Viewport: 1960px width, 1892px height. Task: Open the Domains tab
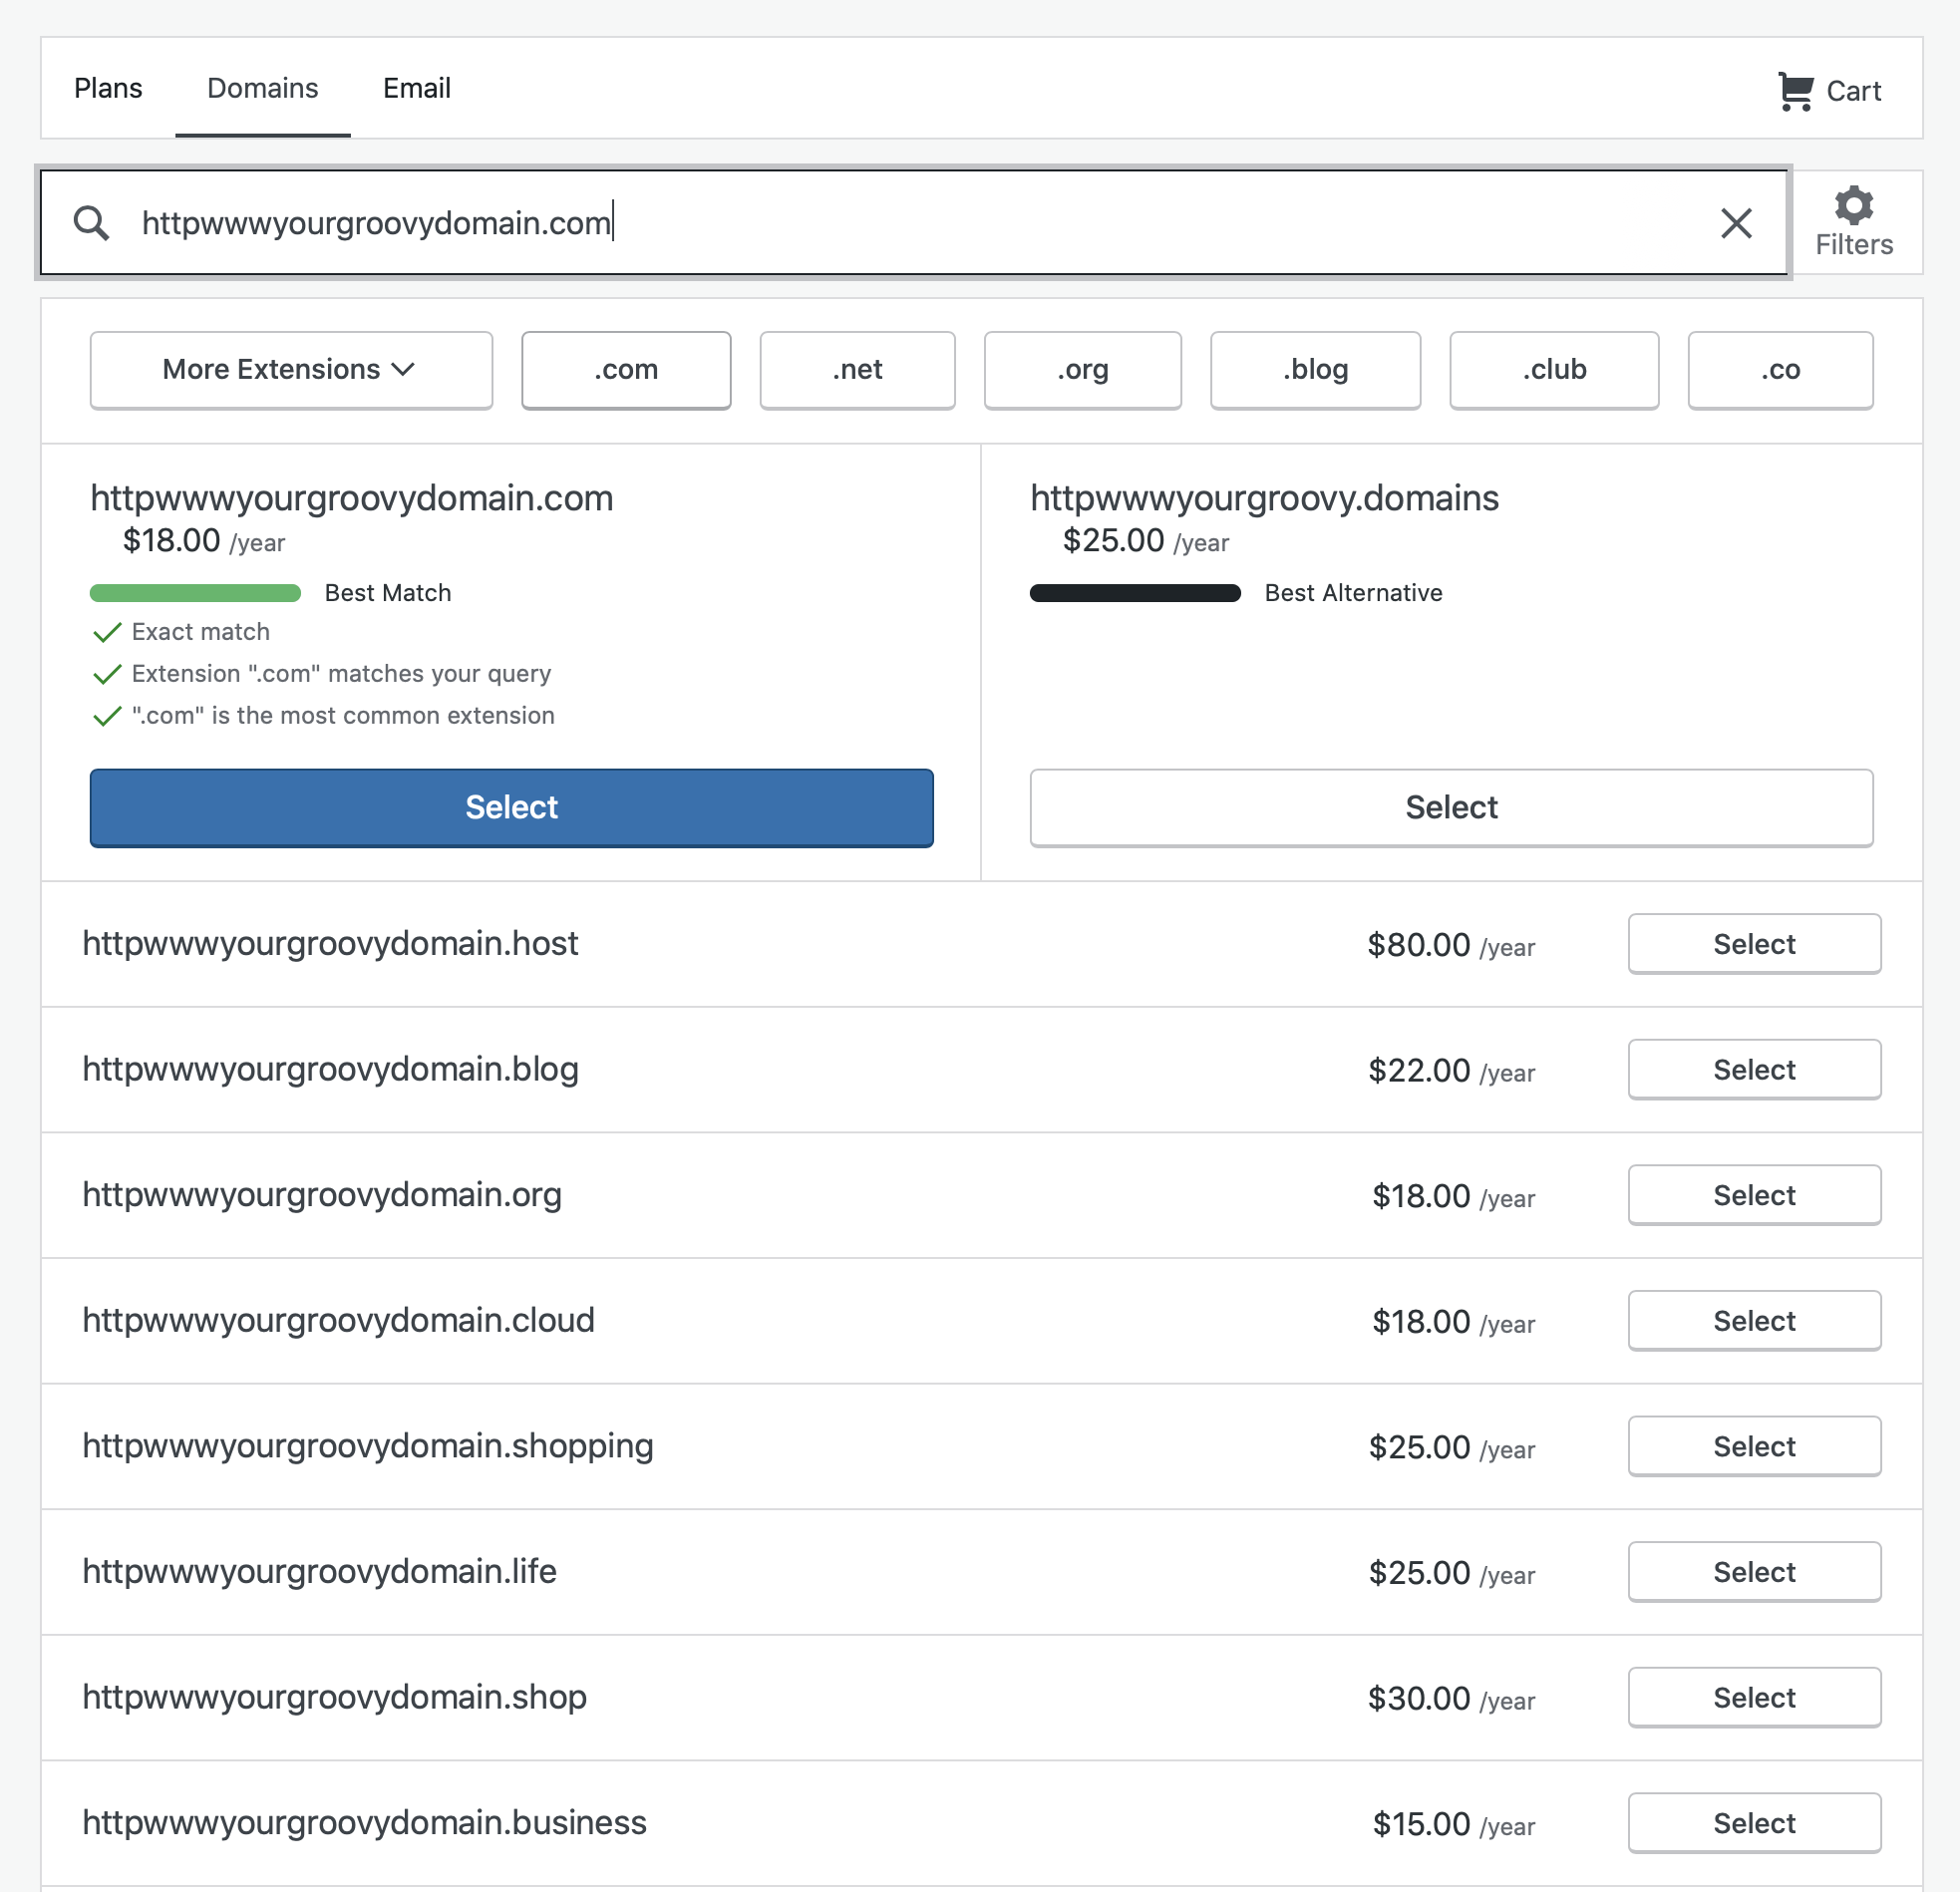(262, 88)
